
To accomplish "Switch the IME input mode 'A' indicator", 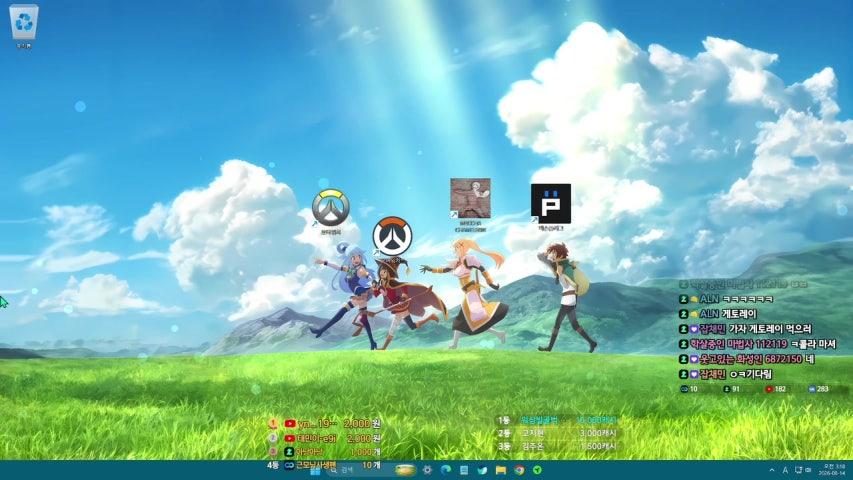I will (x=785, y=470).
